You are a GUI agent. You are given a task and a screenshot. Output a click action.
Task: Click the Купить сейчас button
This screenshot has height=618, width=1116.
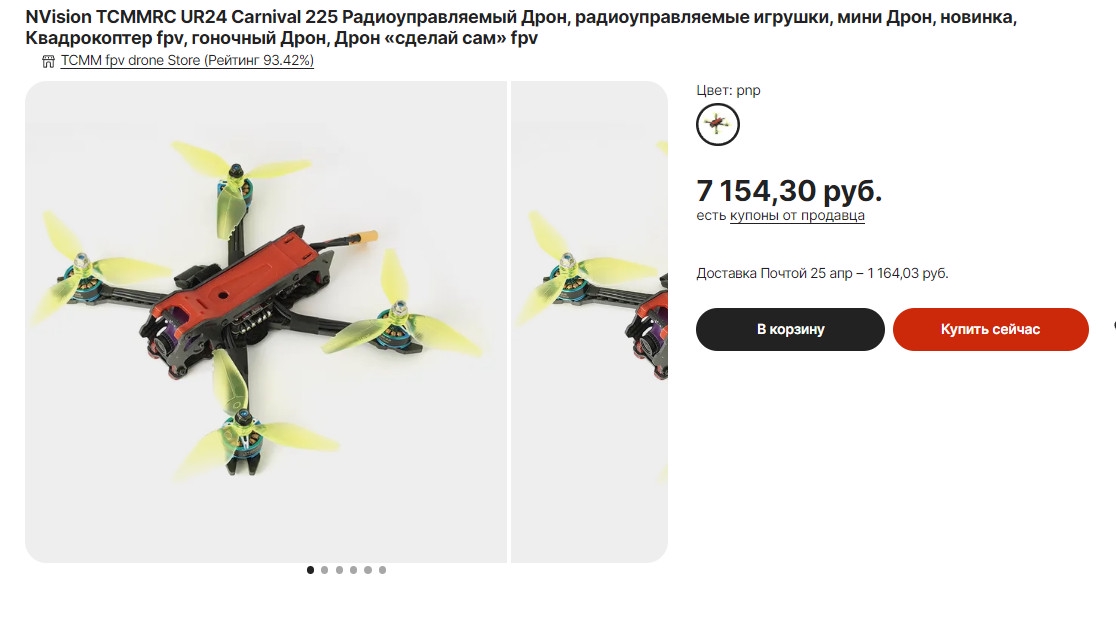click(991, 329)
